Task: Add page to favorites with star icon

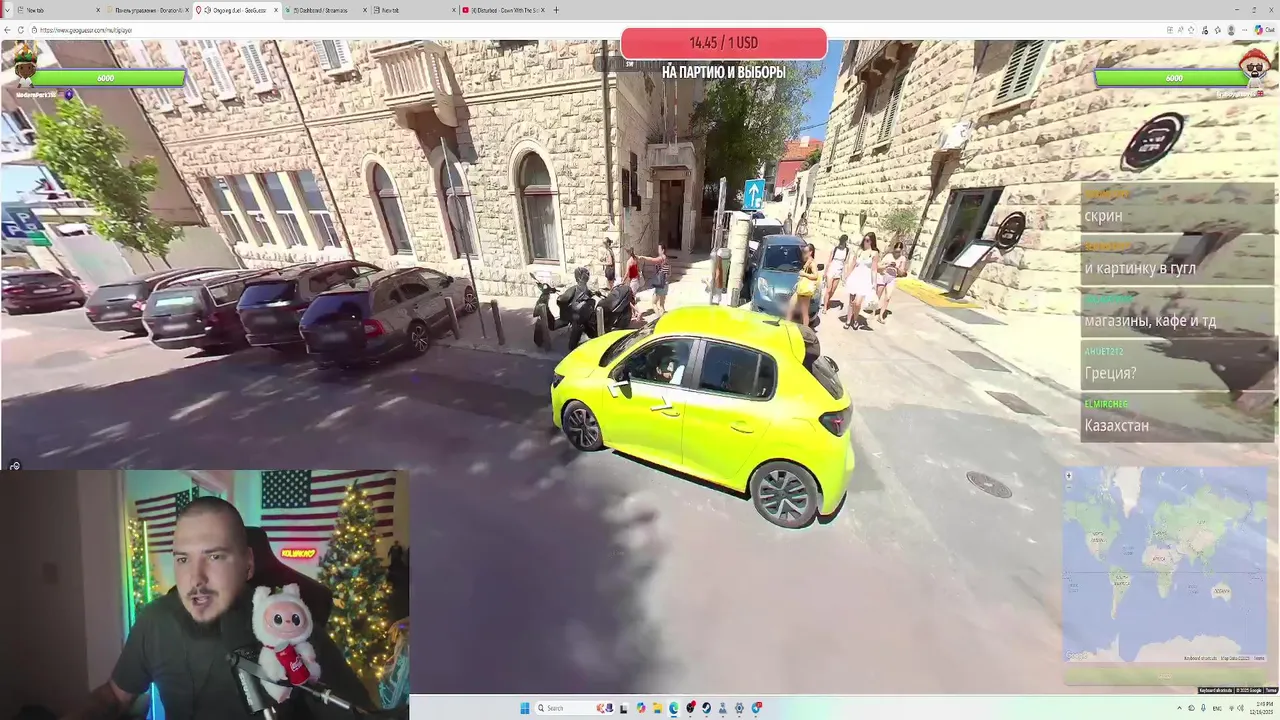Action: tap(1191, 30)
